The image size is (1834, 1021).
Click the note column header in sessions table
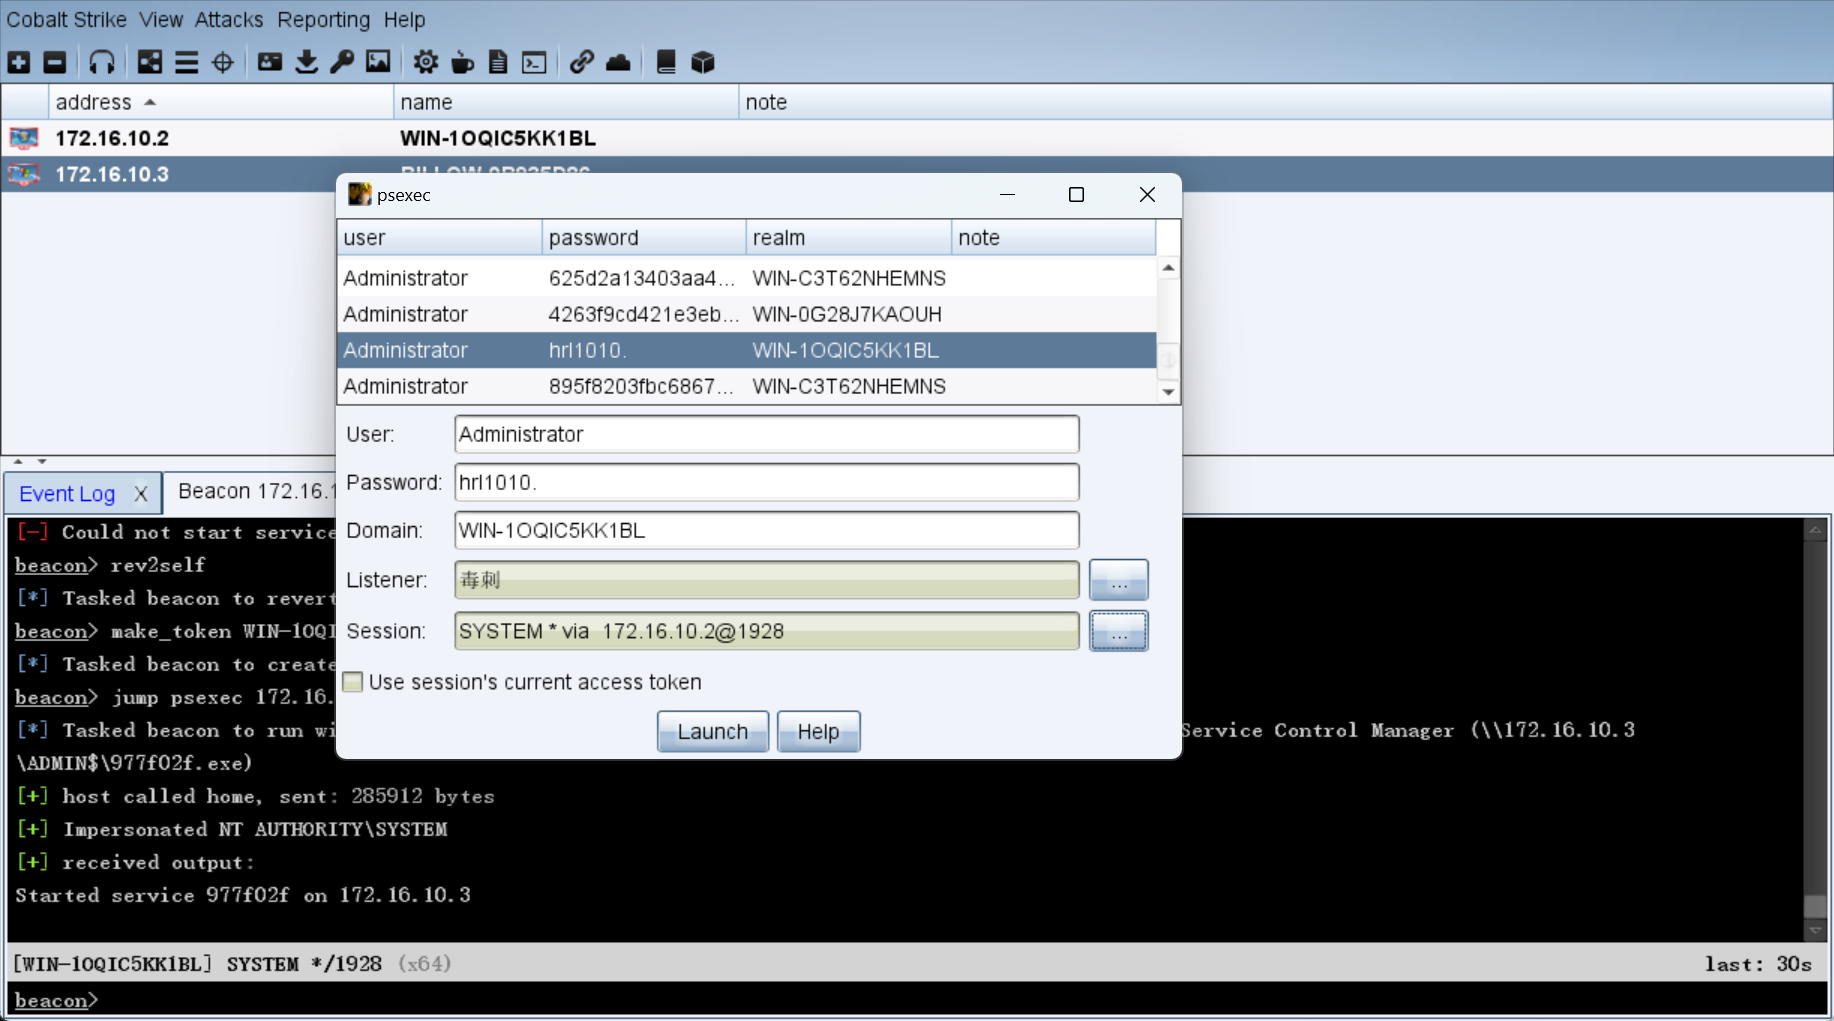[x=1285, y=102]
